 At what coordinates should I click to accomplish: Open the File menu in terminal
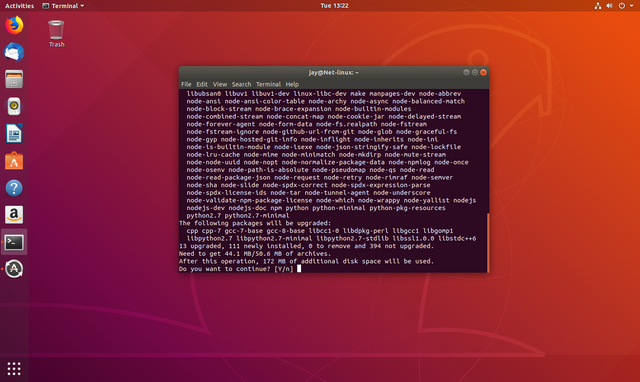(186, 84)
